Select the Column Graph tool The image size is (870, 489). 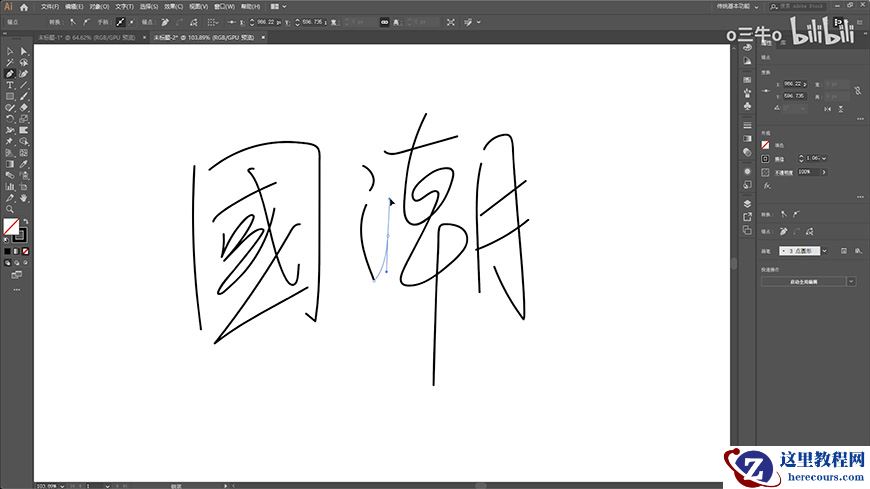(10, 186)
